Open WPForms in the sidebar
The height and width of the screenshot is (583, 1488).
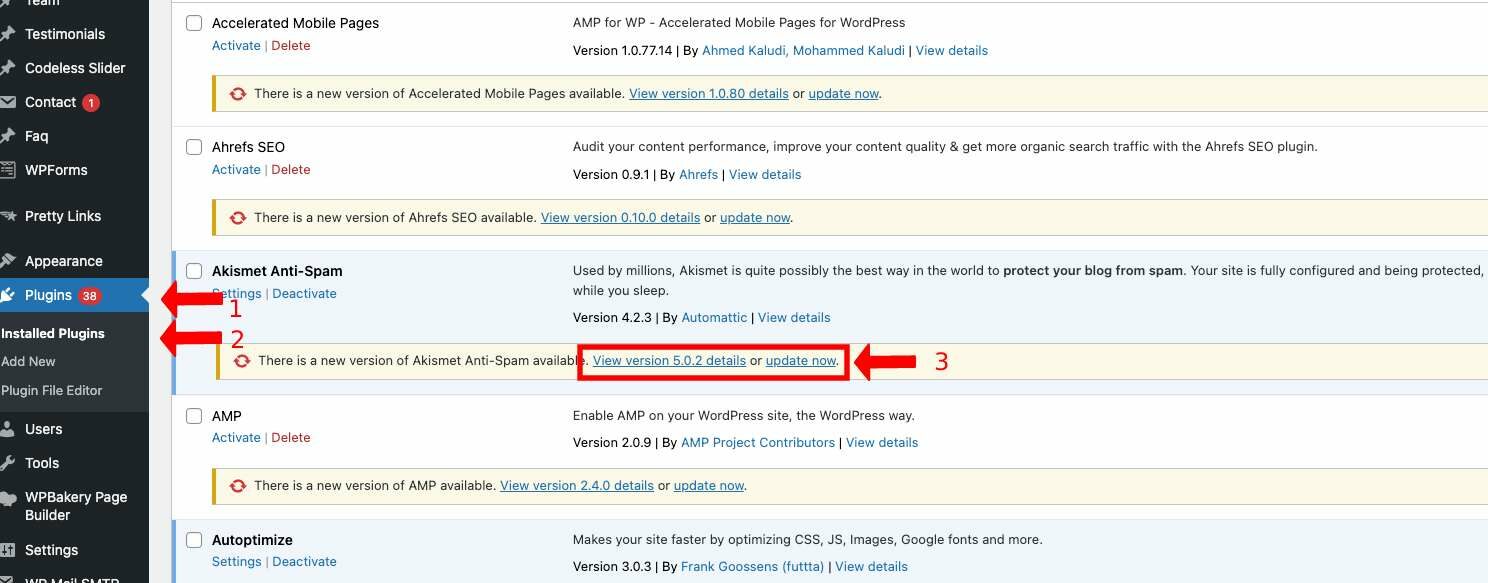[56, 170]
